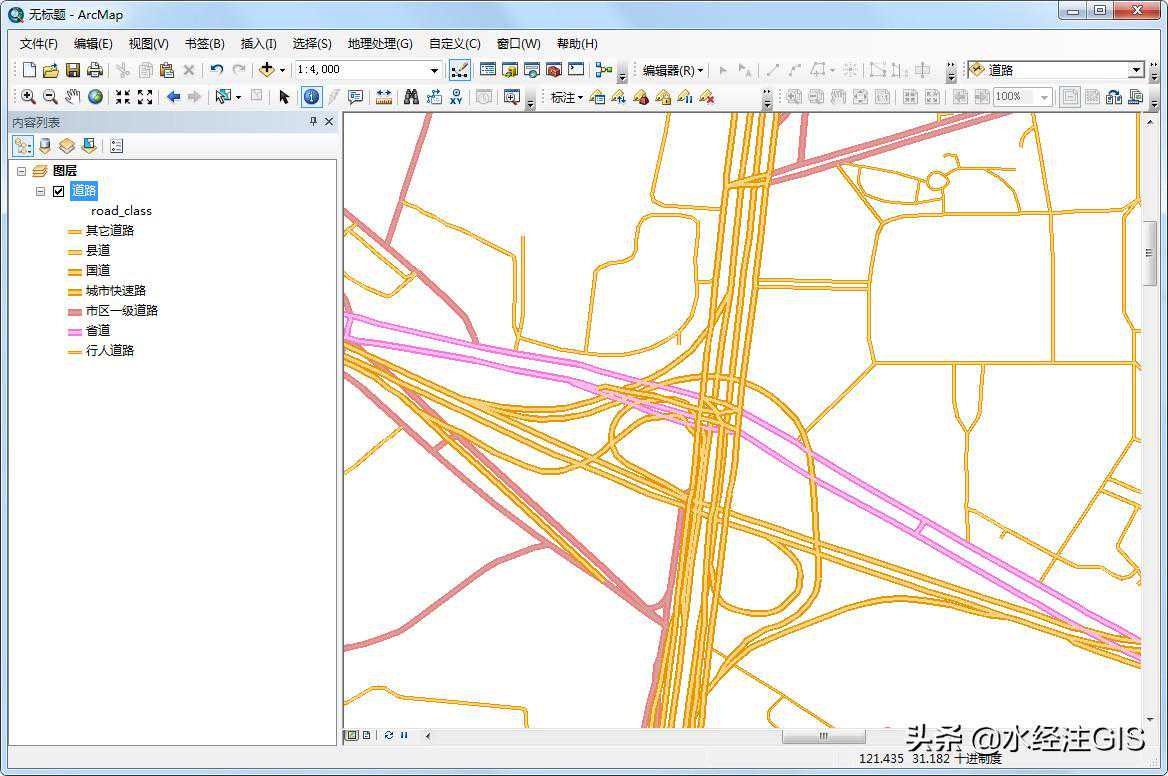The height and width of the screenshot is (776, 1168).
Task: Click the Full Extent globe icon
Action: 95,97
